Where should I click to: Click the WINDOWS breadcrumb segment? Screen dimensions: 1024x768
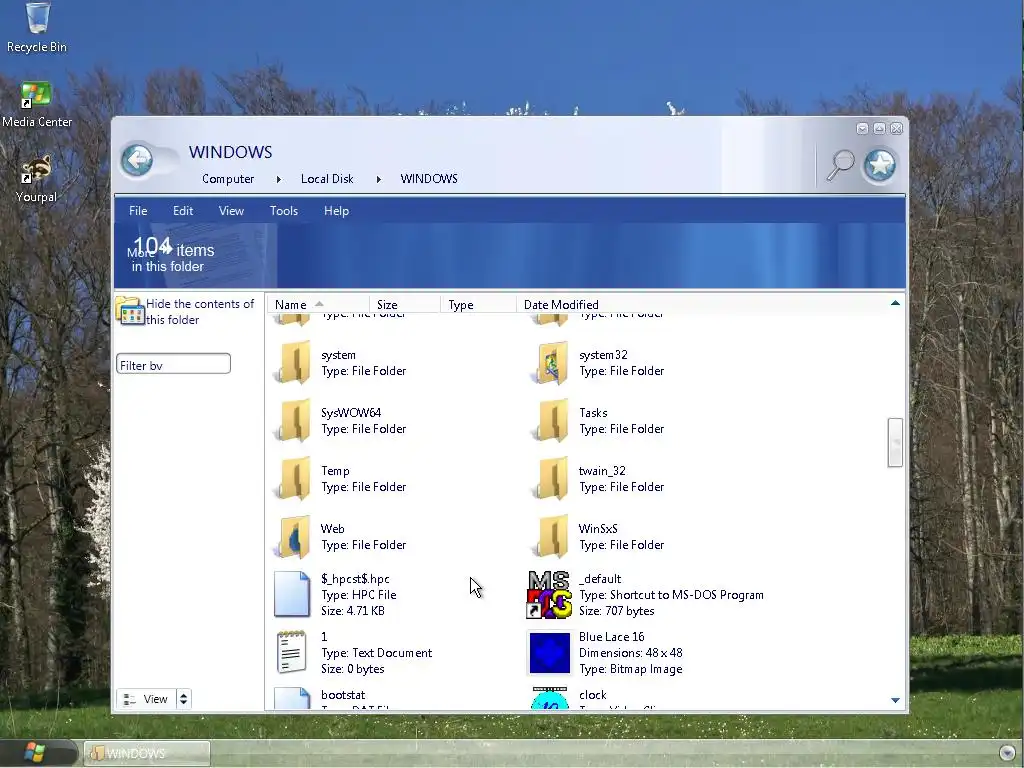pyautogui.click(x=429, y=179)
